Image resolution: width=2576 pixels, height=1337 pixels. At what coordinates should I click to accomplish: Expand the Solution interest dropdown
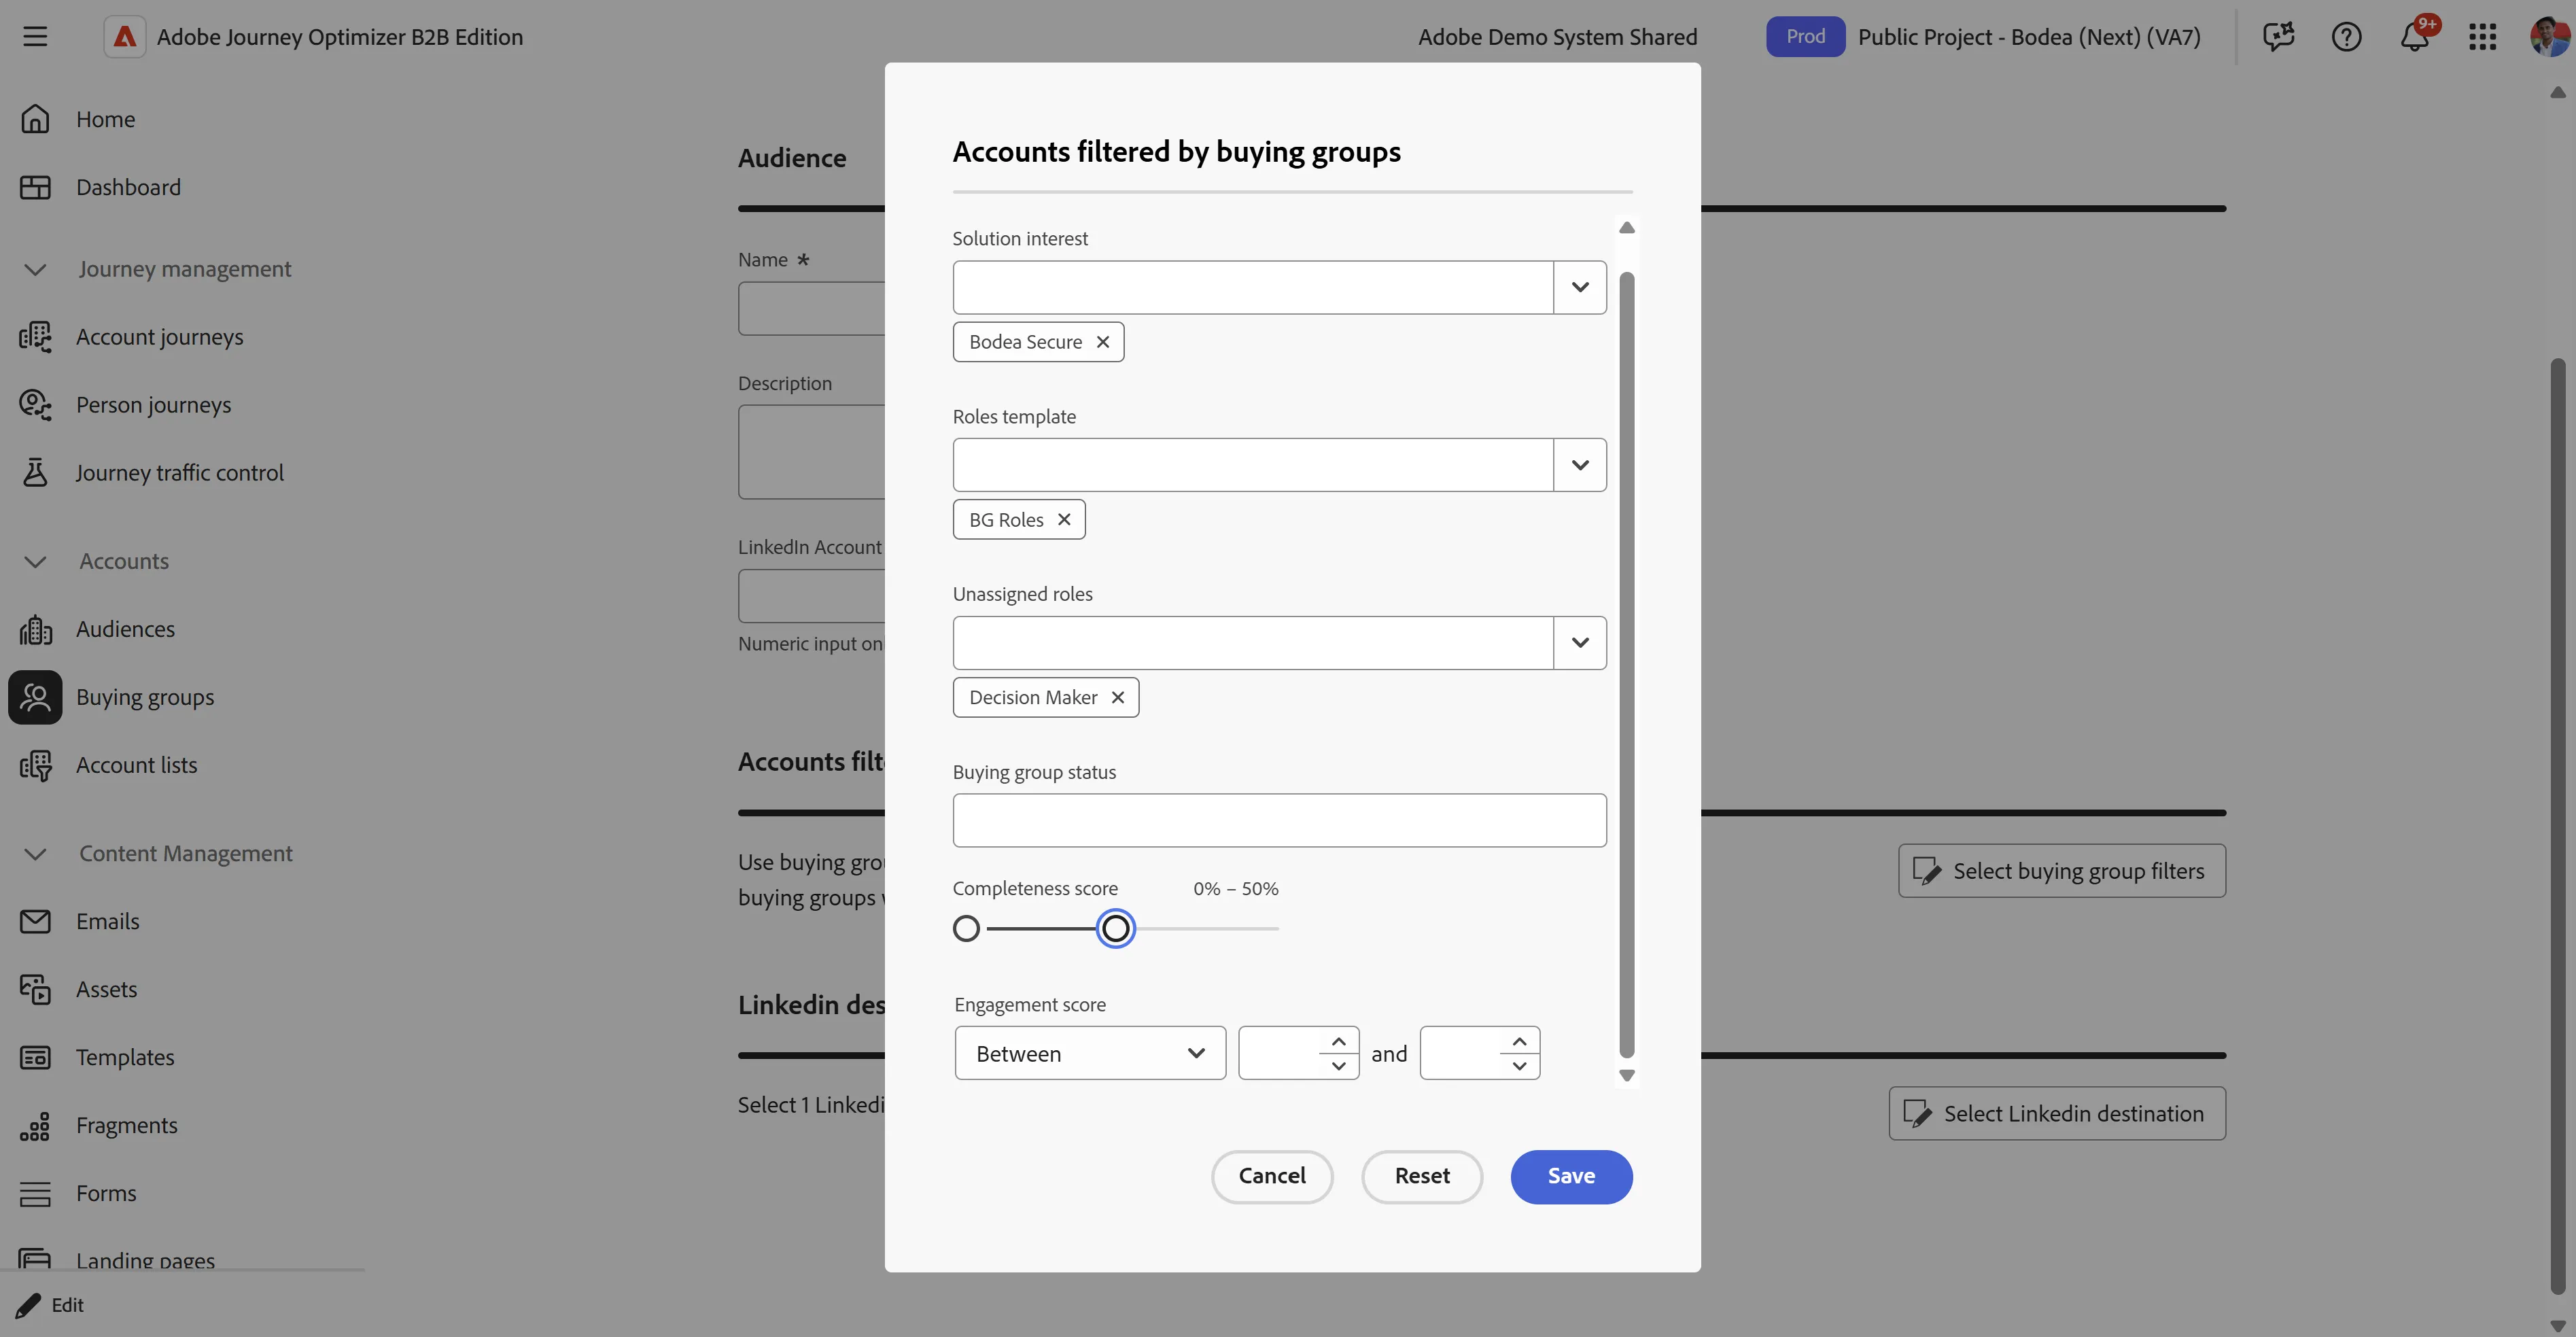click(1579, 287)
